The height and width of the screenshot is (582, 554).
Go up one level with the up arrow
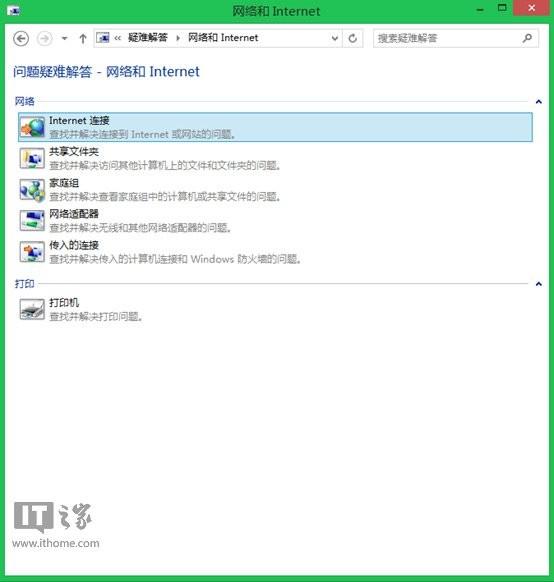coord(83,38)
